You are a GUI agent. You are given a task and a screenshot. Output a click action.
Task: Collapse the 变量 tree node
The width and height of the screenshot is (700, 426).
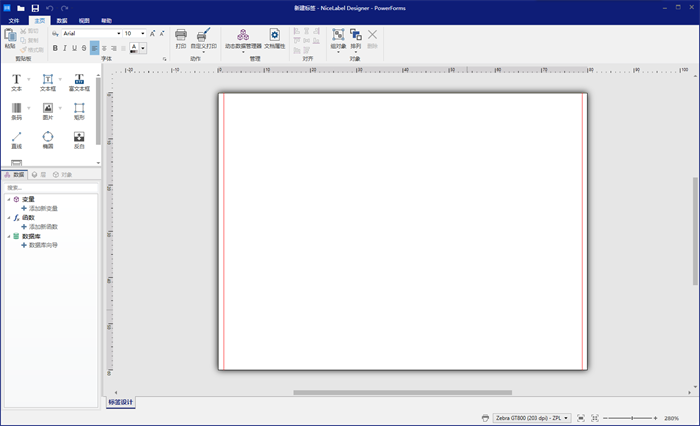tap(9, 199)
